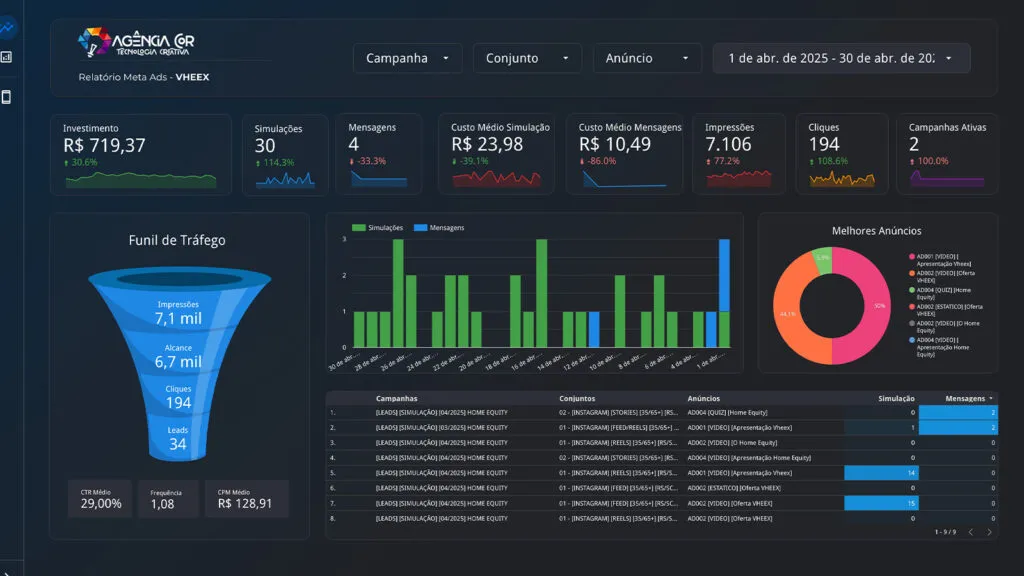The height and width of the screenshot is (576, 1024).
Task: Open the trend line chart sidebar icon
Action: 7,27
